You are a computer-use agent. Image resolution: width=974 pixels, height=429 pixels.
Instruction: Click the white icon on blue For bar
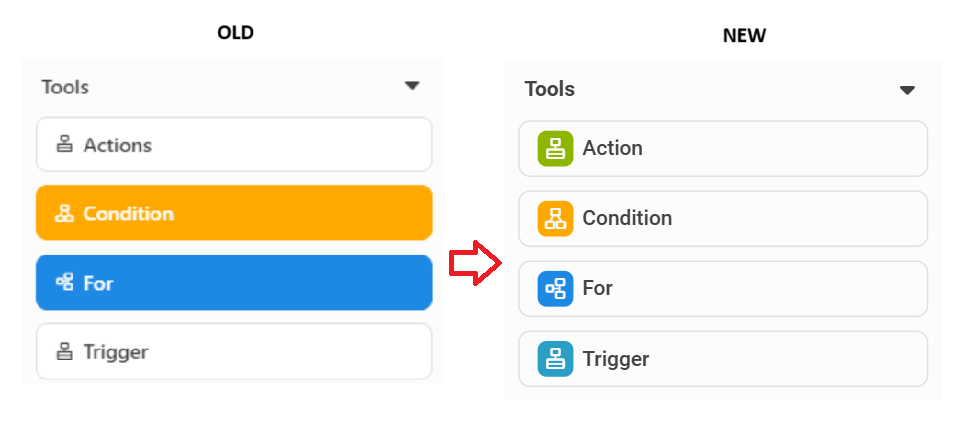(64, 283)
